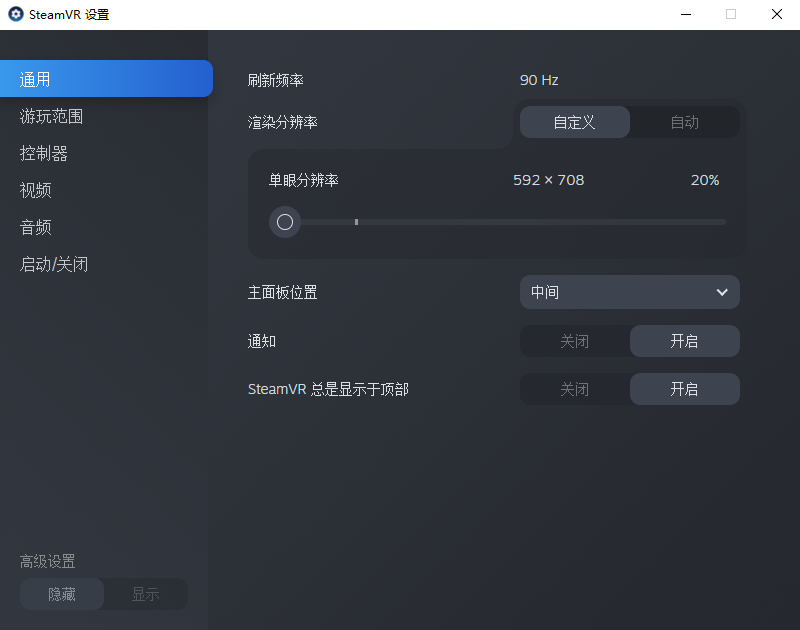
Task: Switch to the 游玩范围 section
Action: tap(51, 116)
